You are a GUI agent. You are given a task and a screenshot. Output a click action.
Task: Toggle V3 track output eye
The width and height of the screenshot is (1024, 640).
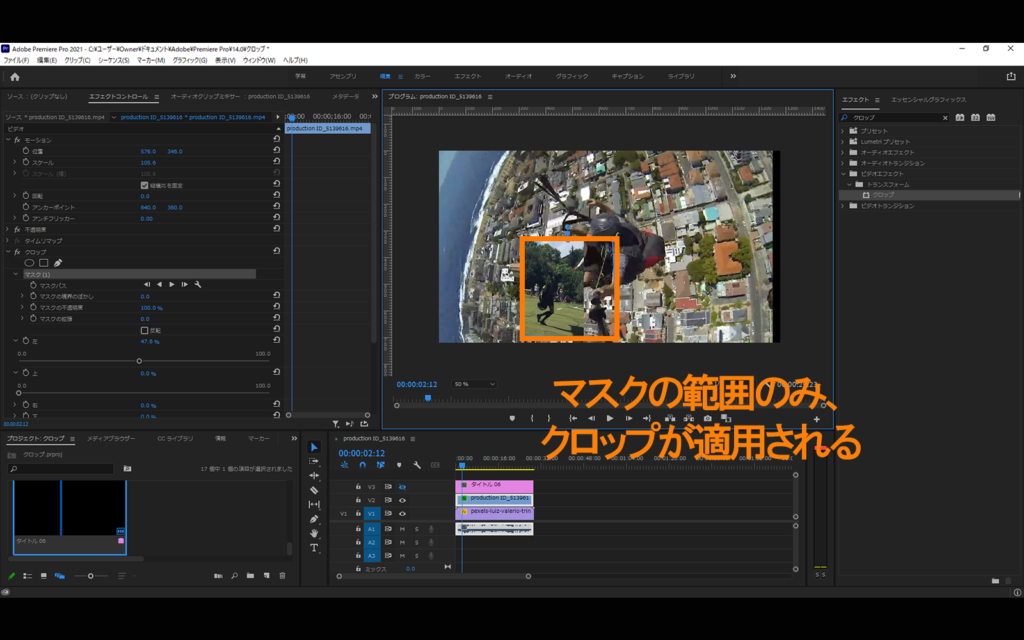click(402, 487)
